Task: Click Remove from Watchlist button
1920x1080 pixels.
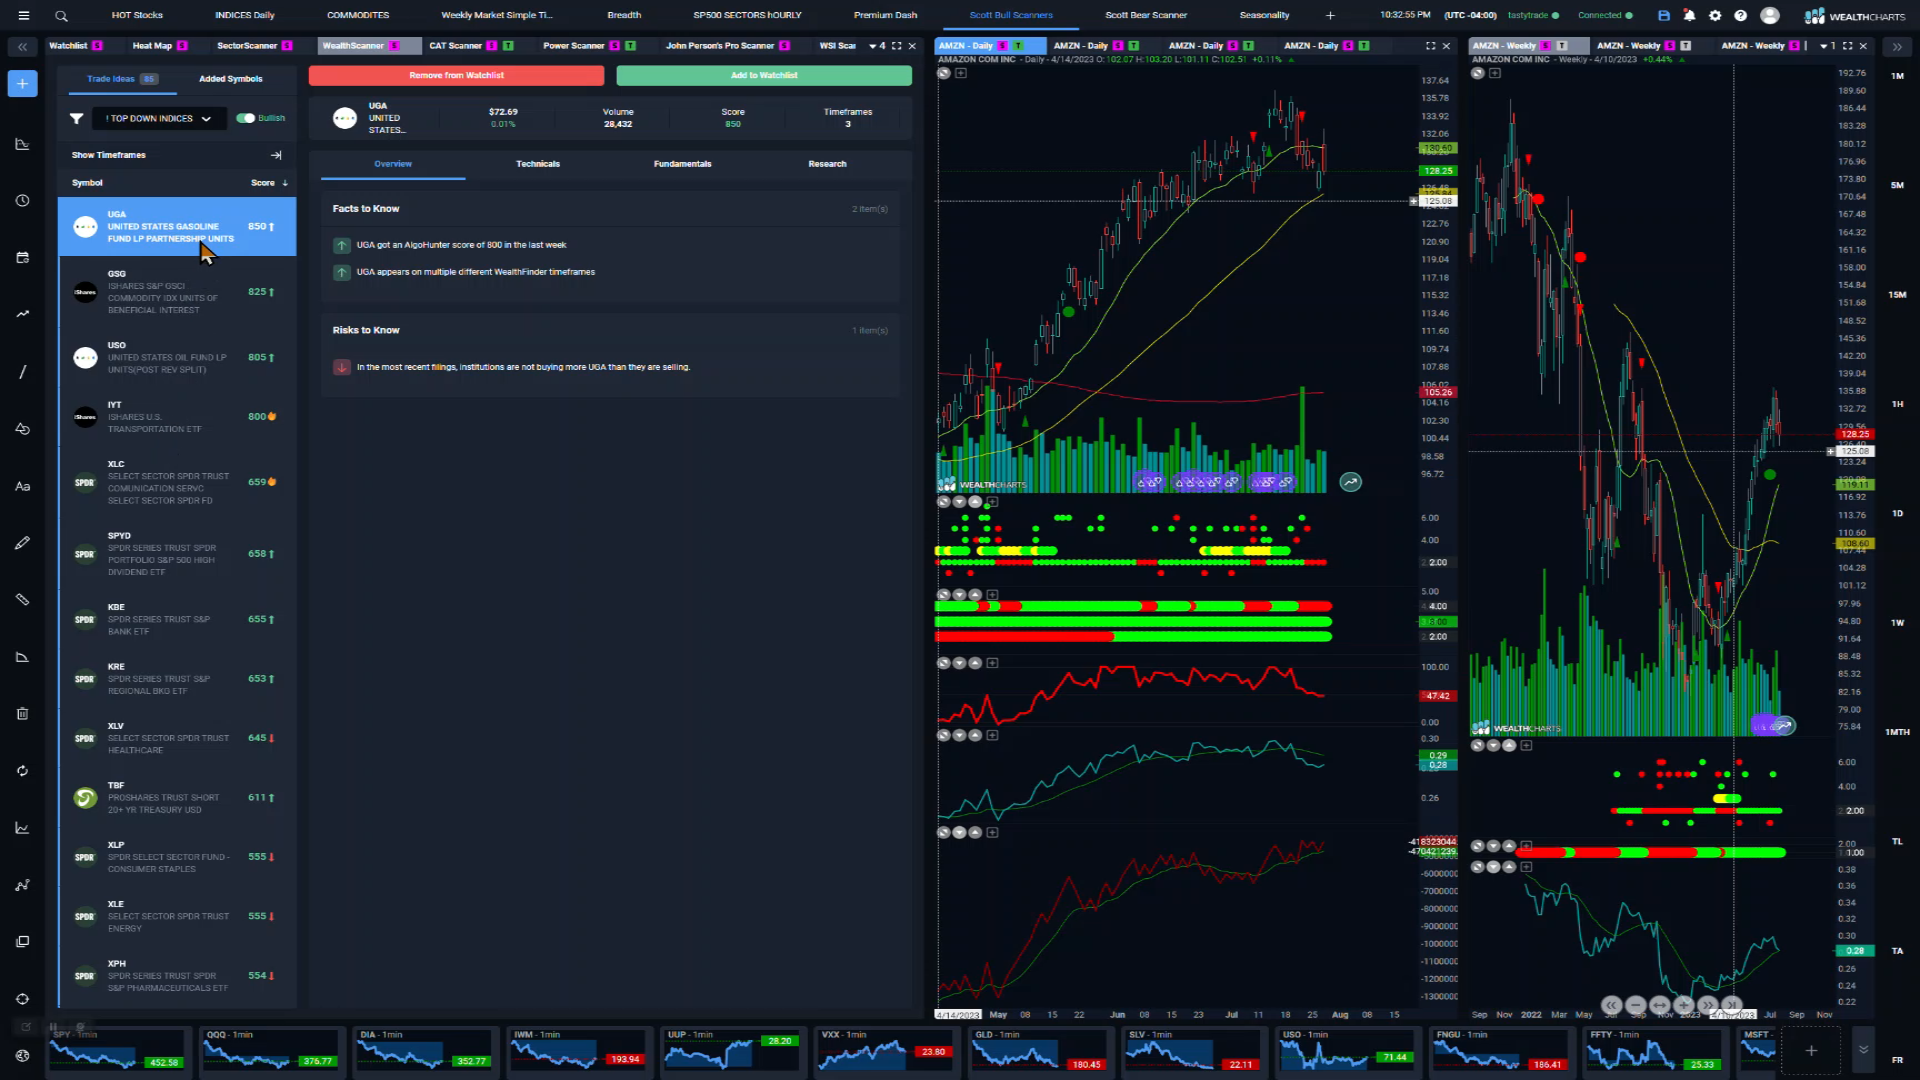Action: [x=456, y=75]
